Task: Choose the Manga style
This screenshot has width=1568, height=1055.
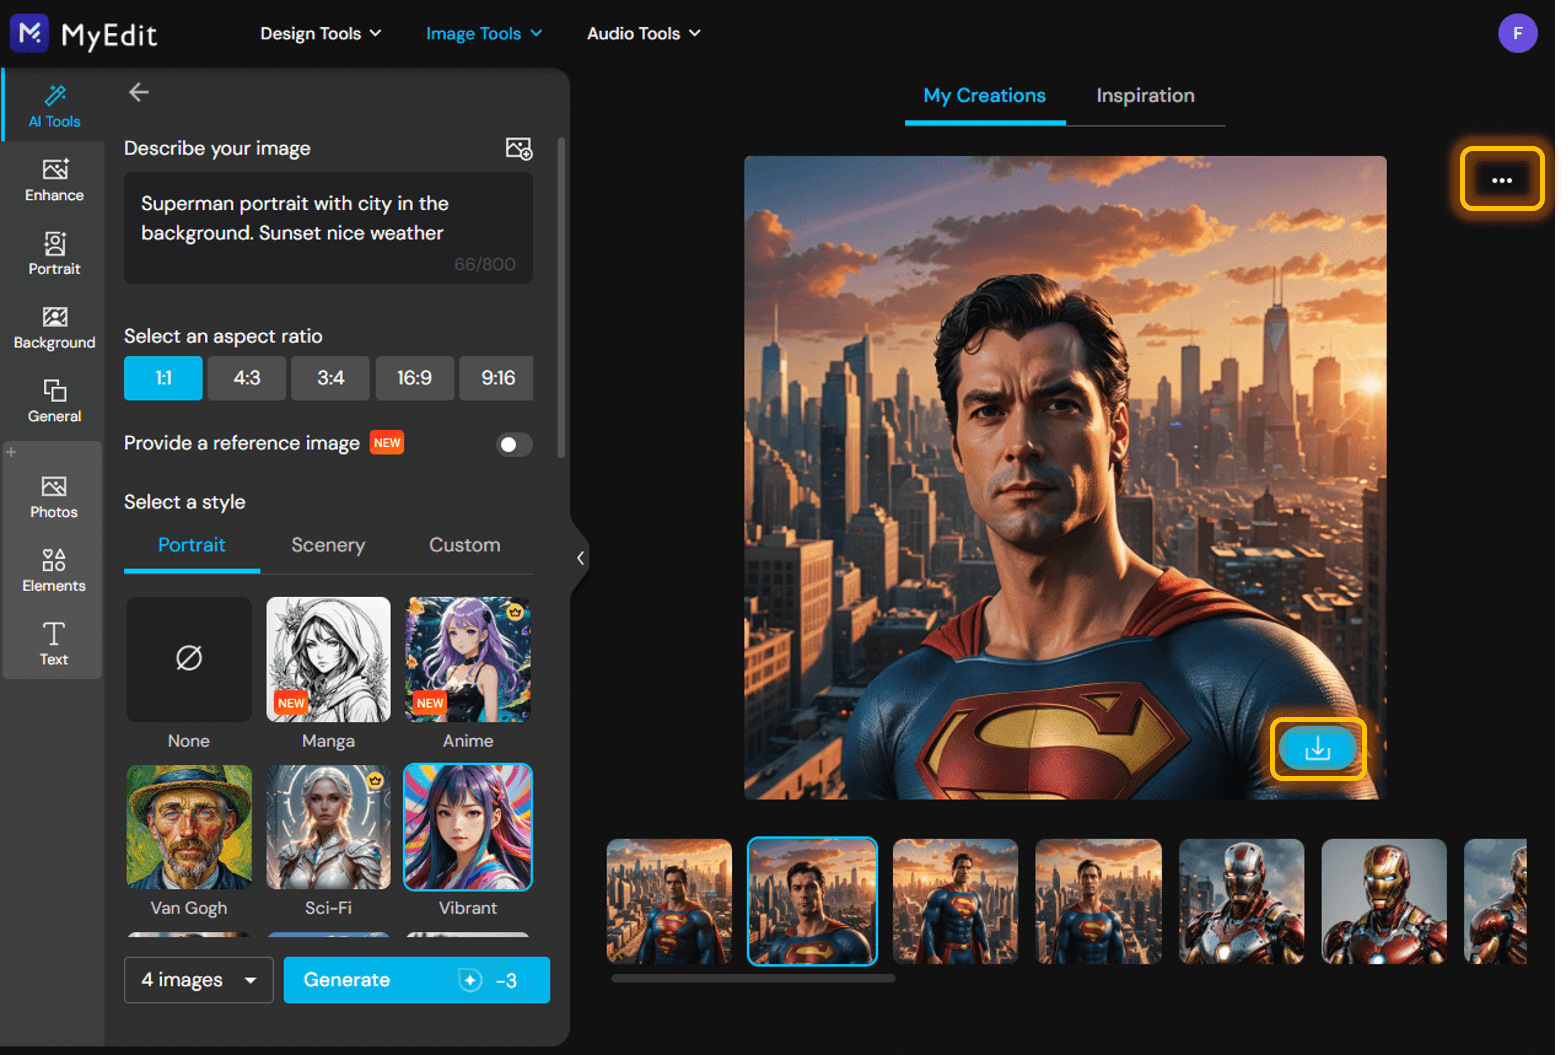Action: 328,660
